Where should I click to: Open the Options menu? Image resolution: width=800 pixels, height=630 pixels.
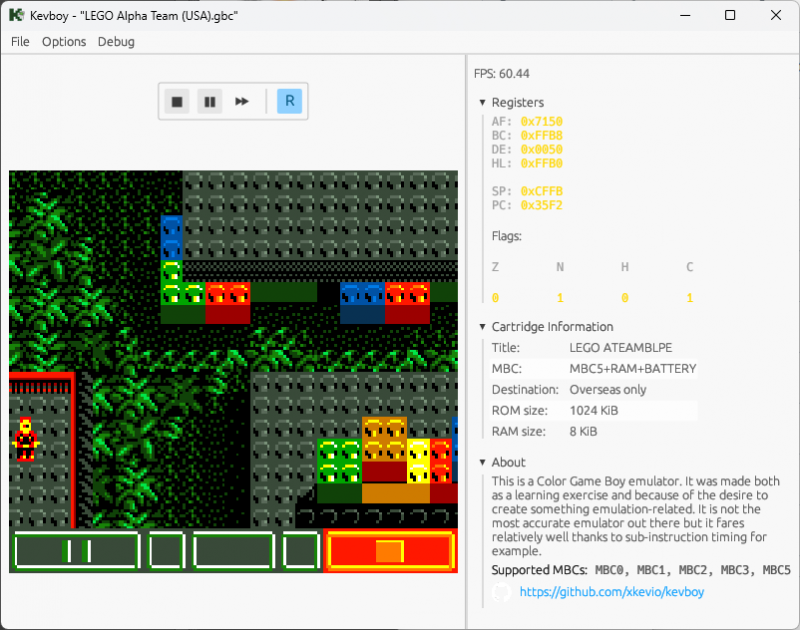64,42
